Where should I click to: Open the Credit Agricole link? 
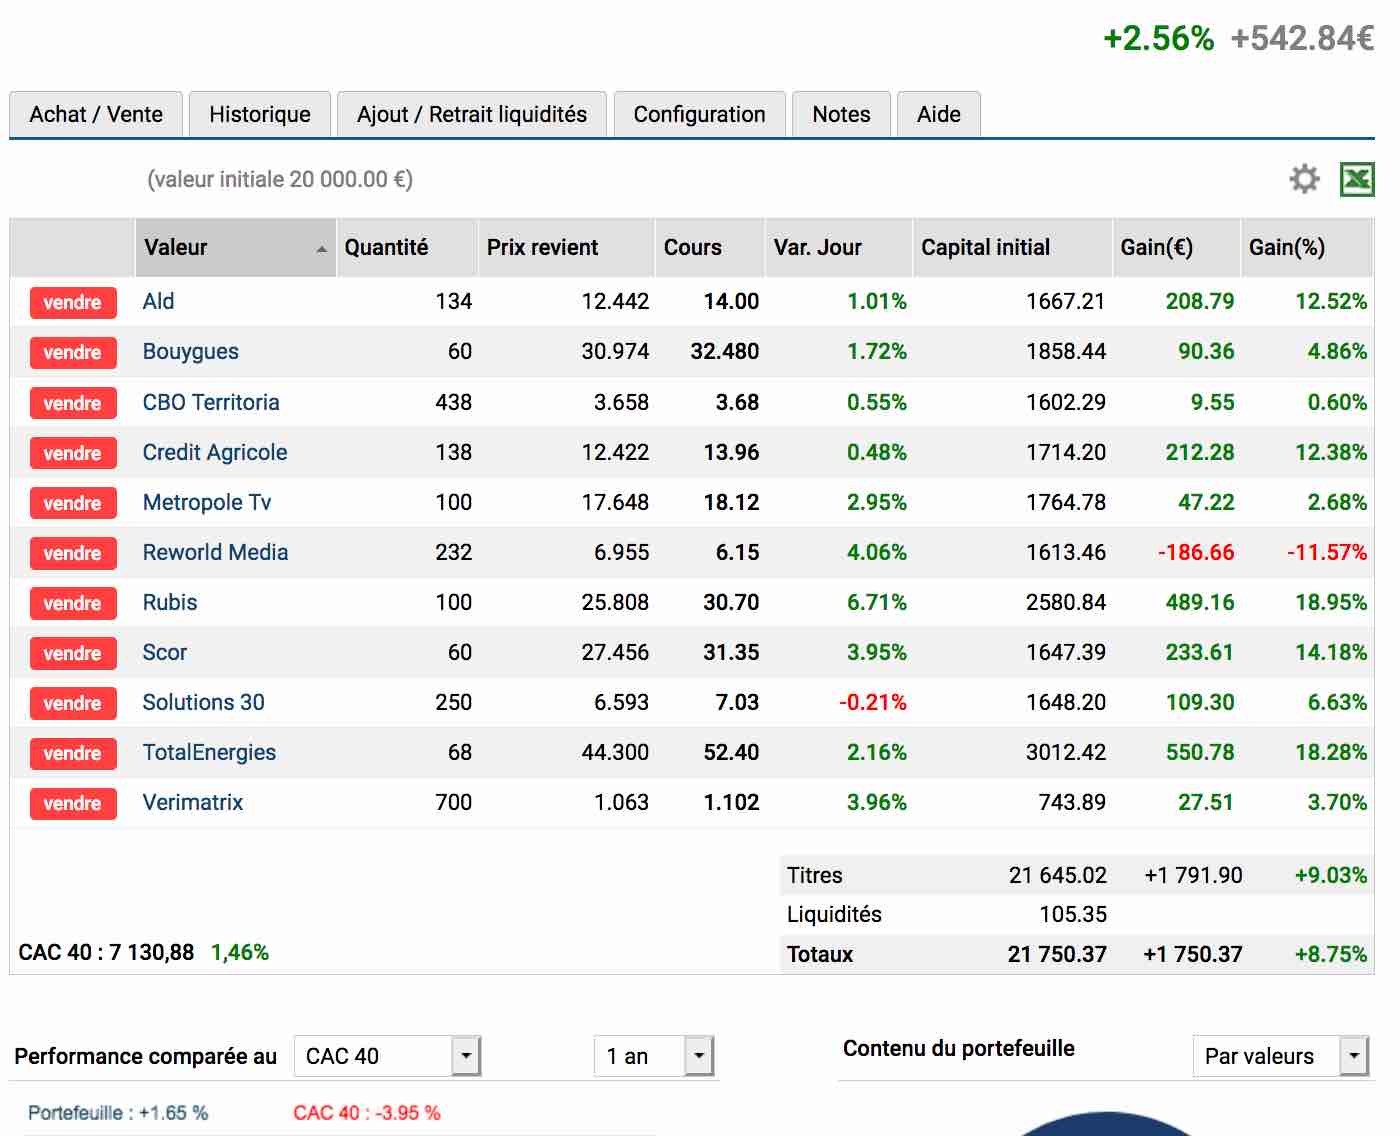tap(215, 452)
